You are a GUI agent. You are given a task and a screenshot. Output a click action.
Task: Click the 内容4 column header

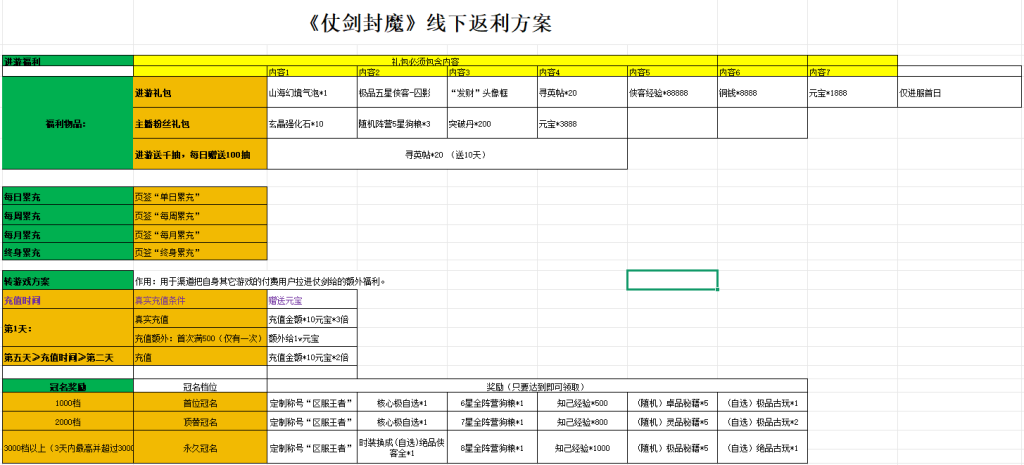[583, 71]
